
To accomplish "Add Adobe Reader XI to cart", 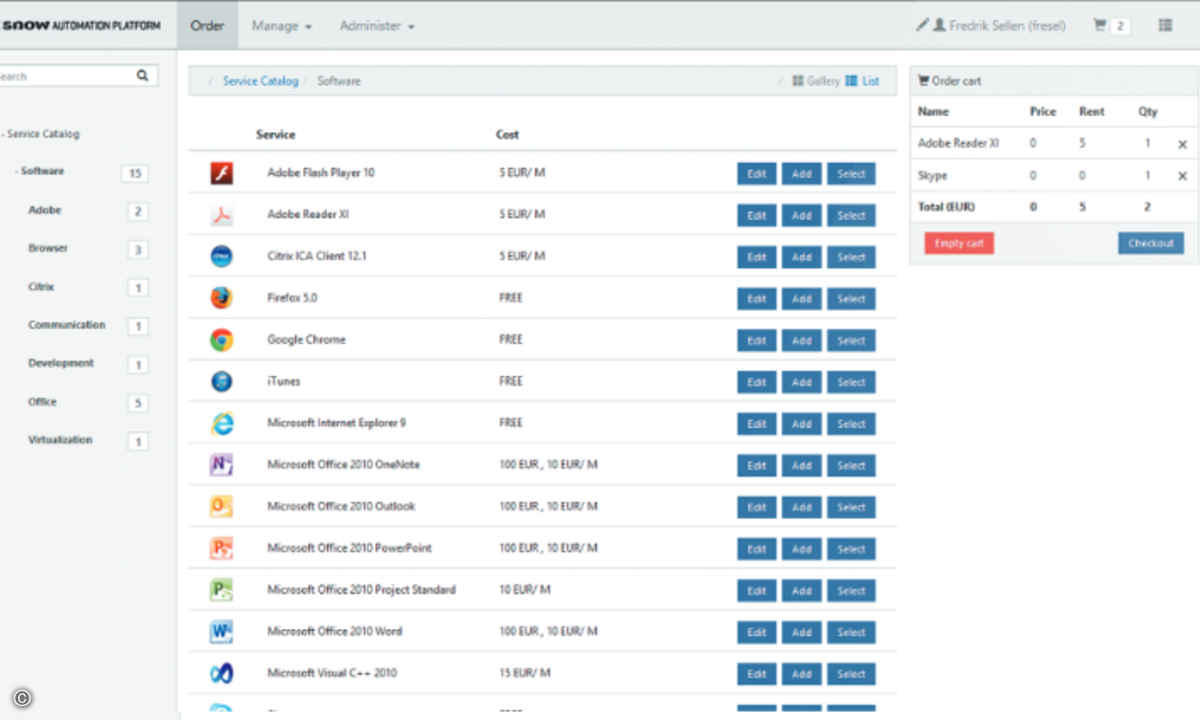I will coord(802,215).
